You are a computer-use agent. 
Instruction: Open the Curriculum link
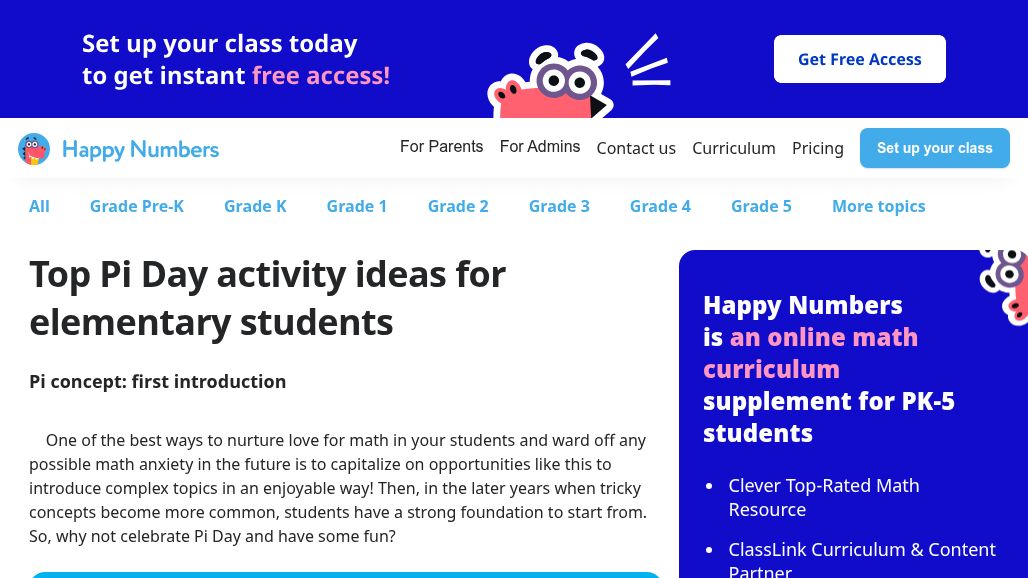pyautogui.click(x=734, y=148)
